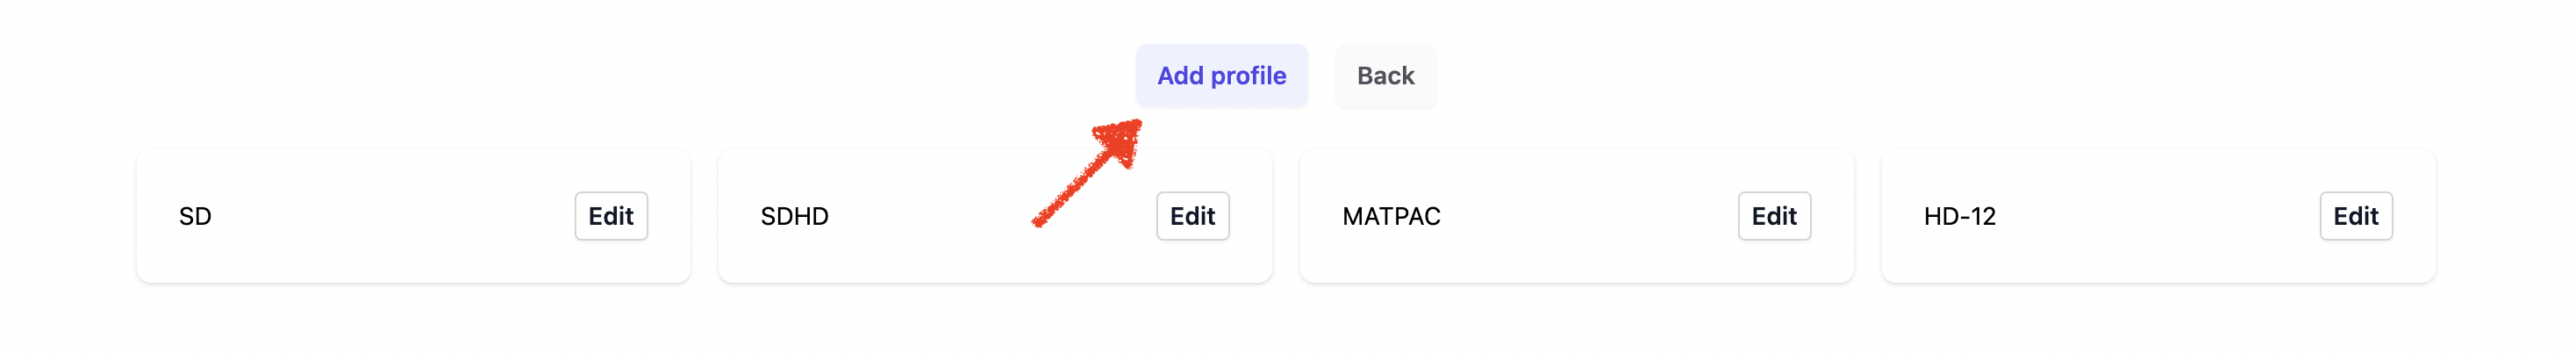Select the SD profile name text

[195, 217]
